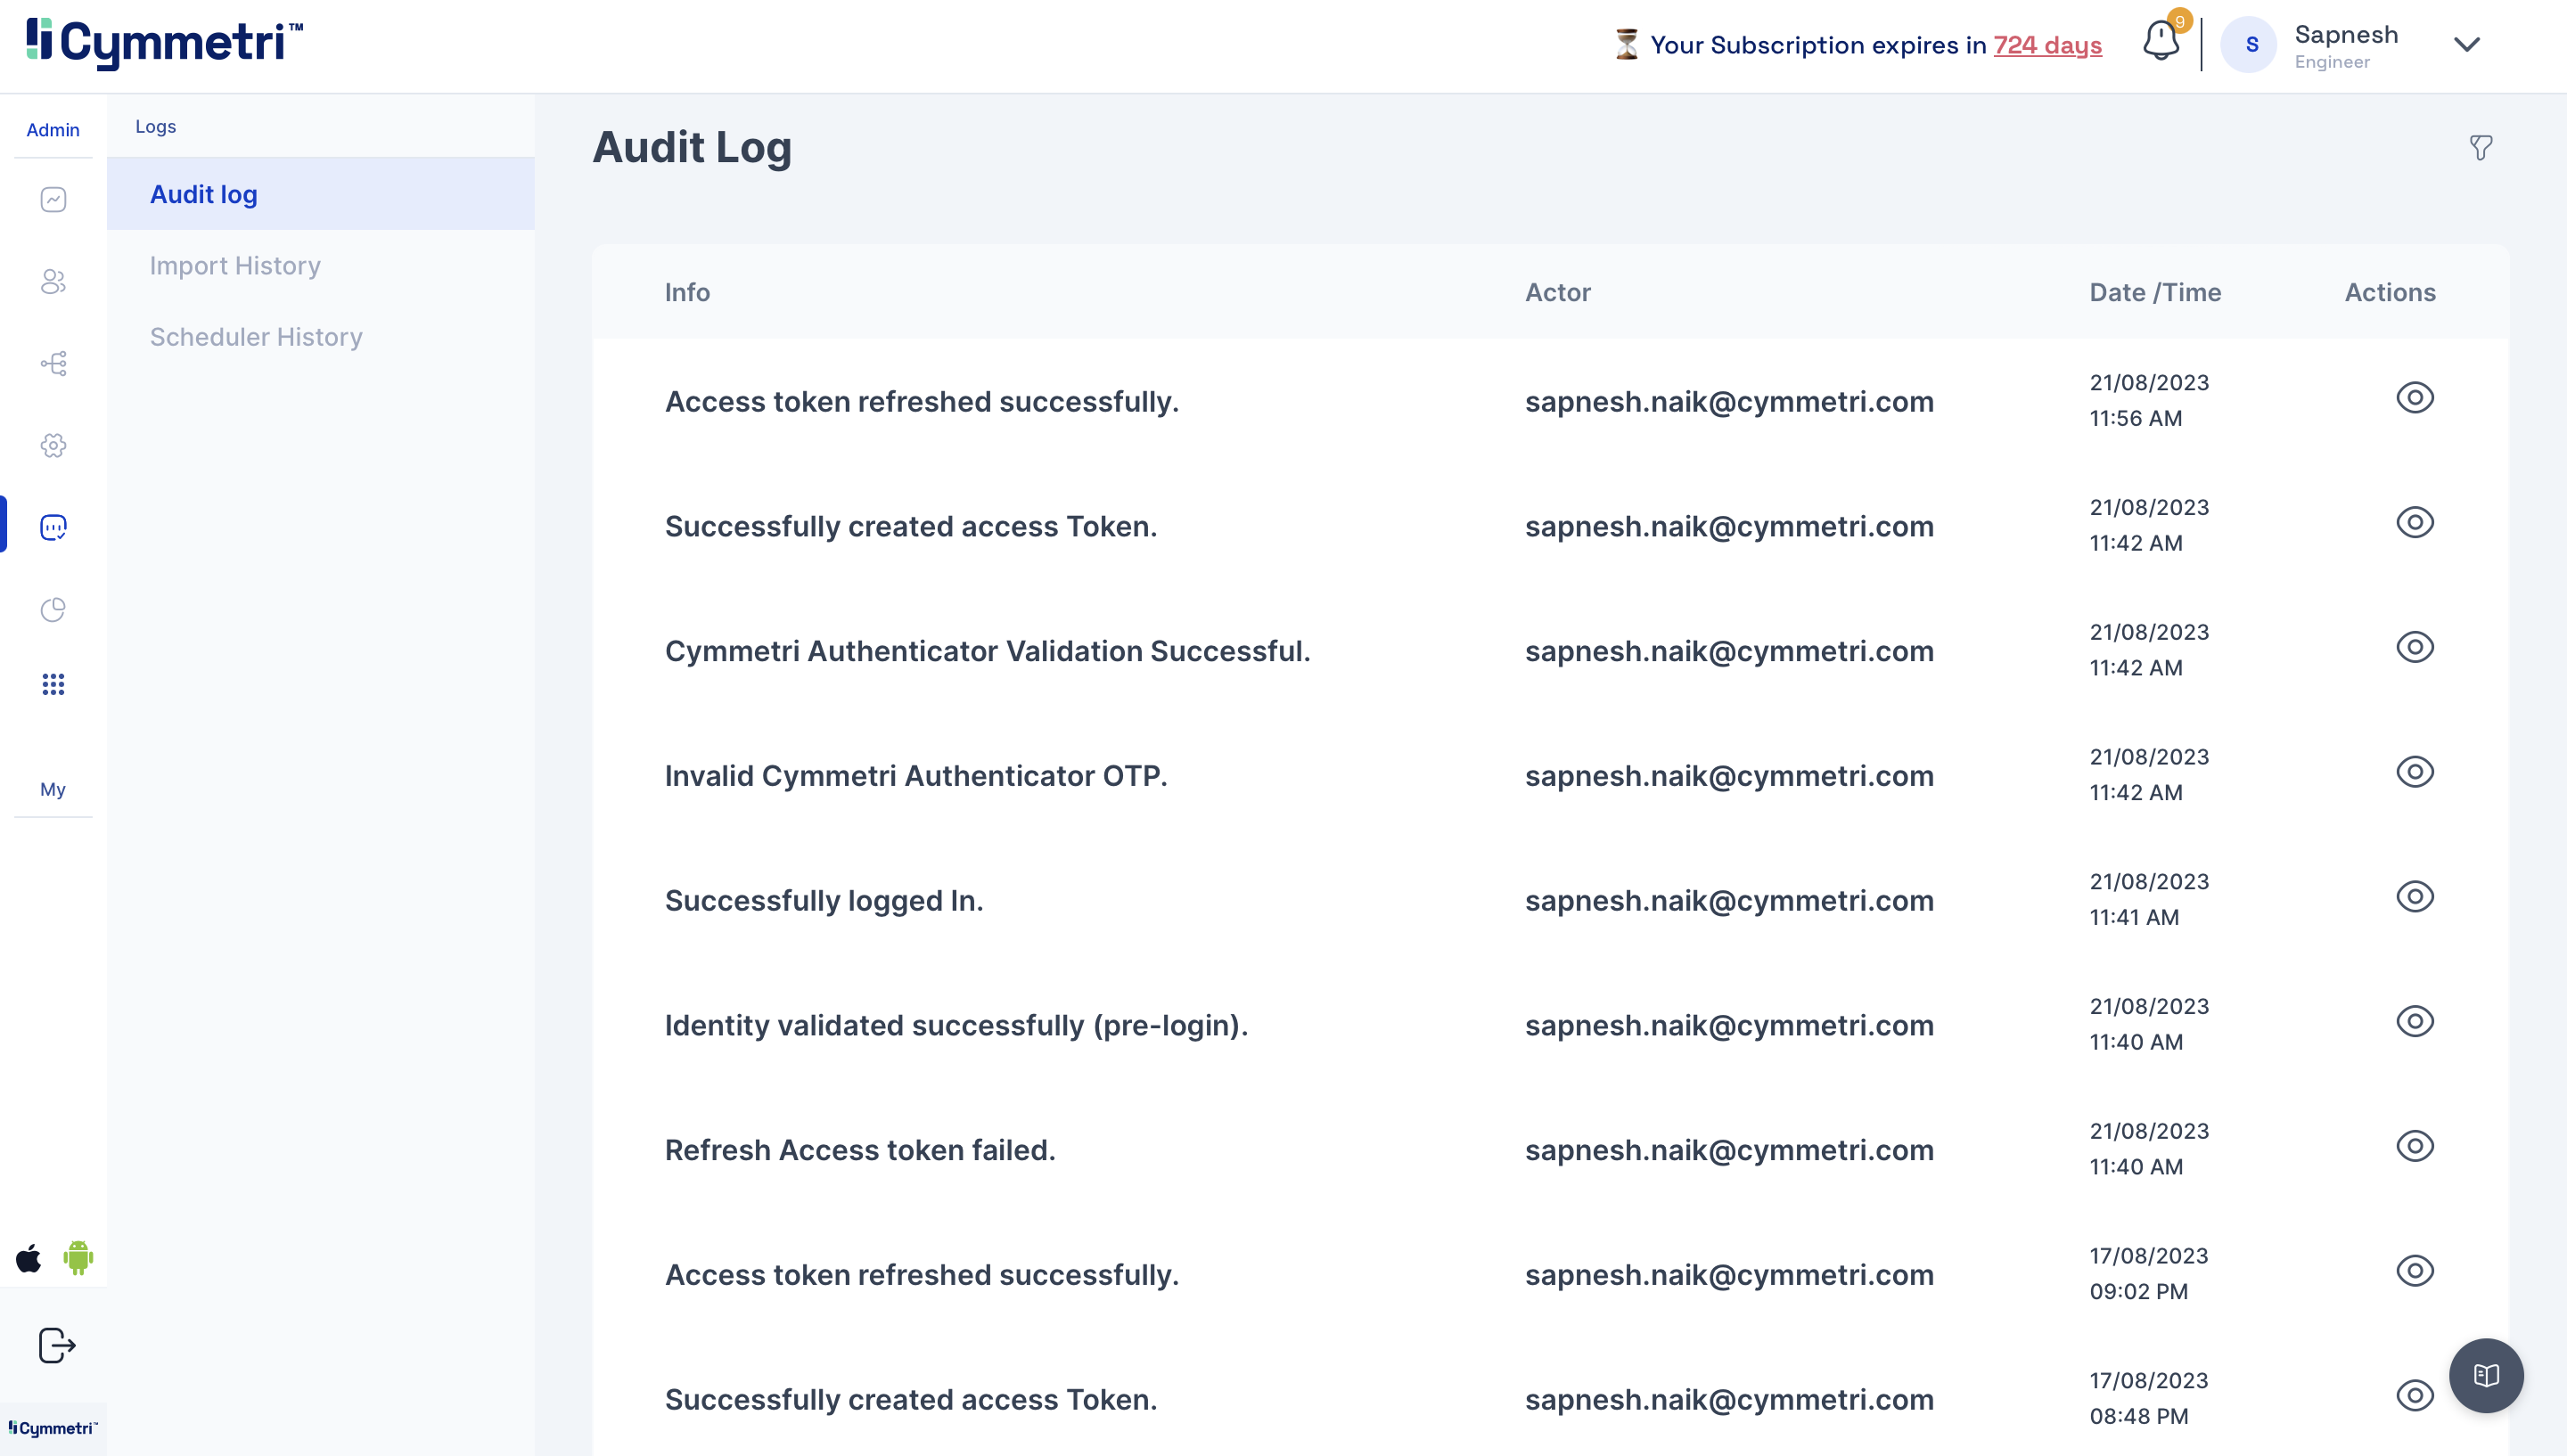The width and height of the screenshot is (2567, 1456).
Task: Open Import History in Logs menu
Action: click(235, 266)
